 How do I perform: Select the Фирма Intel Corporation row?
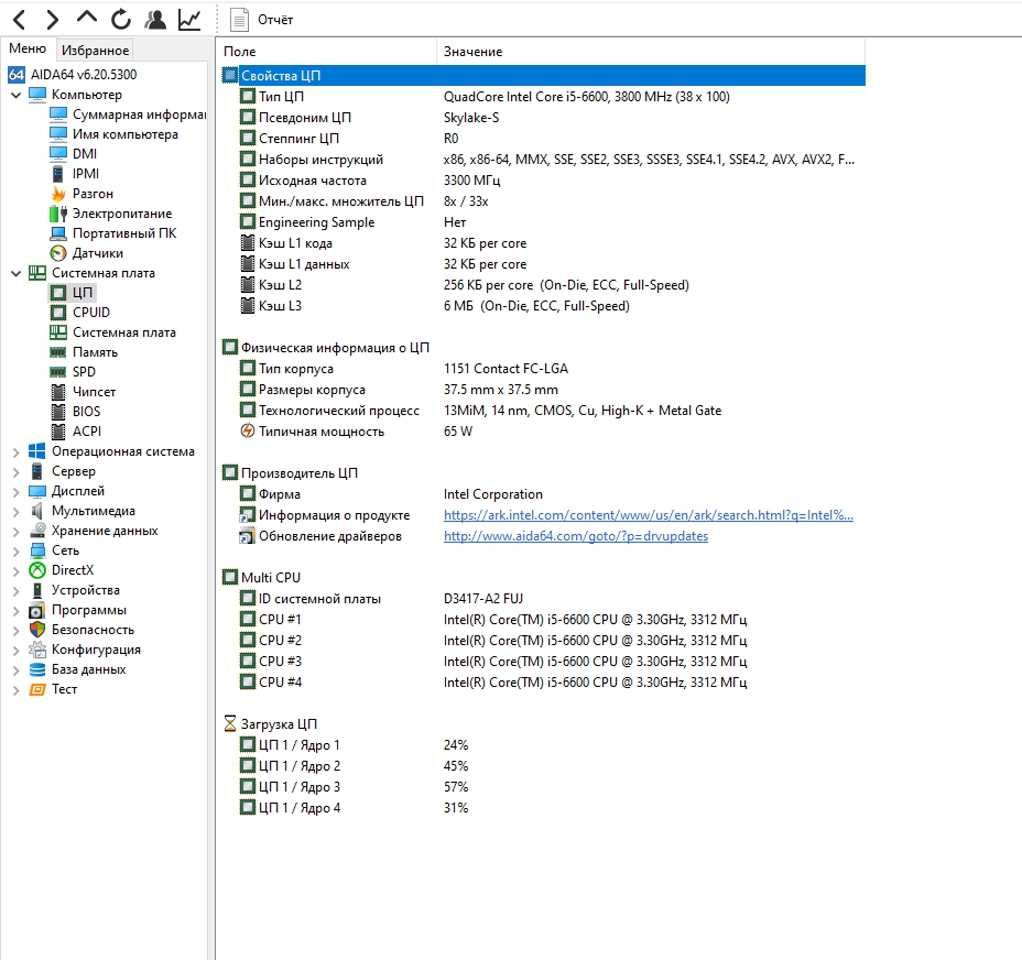(544, 494)
